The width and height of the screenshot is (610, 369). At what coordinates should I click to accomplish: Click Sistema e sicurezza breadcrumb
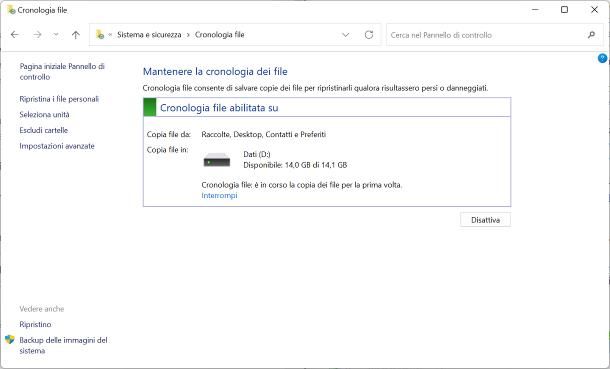[149, 35]
